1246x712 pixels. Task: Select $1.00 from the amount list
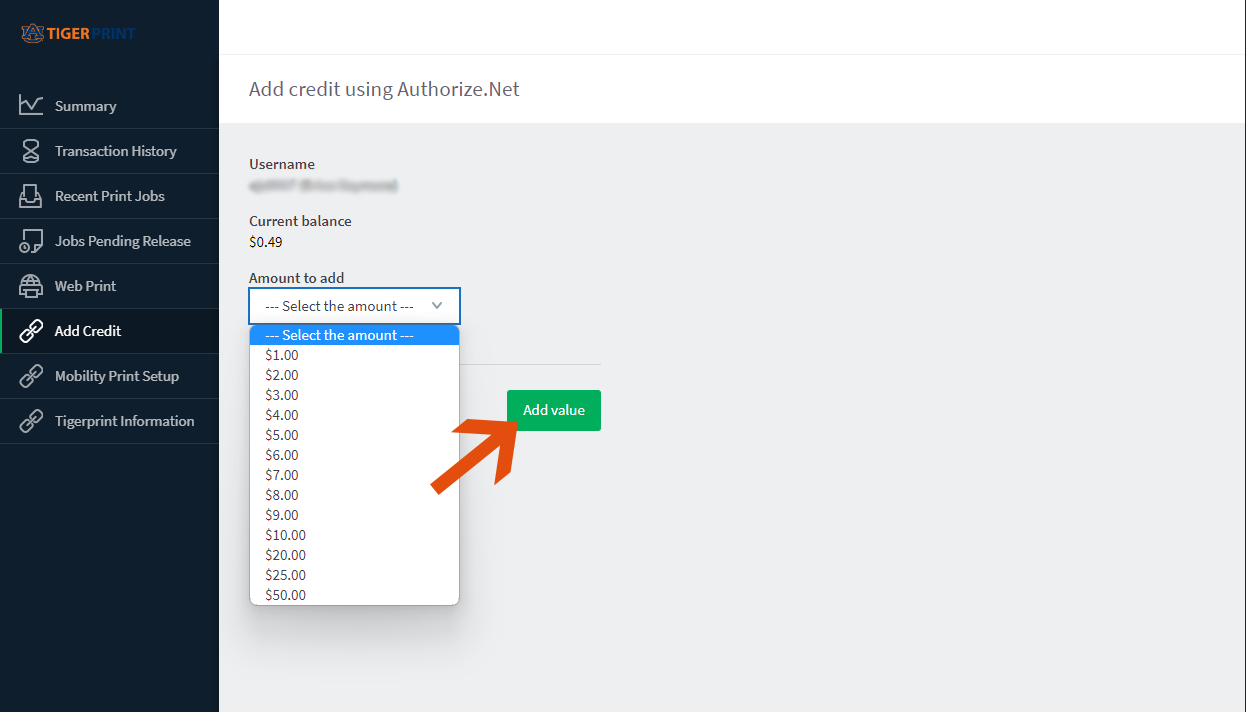coord(354,355)
